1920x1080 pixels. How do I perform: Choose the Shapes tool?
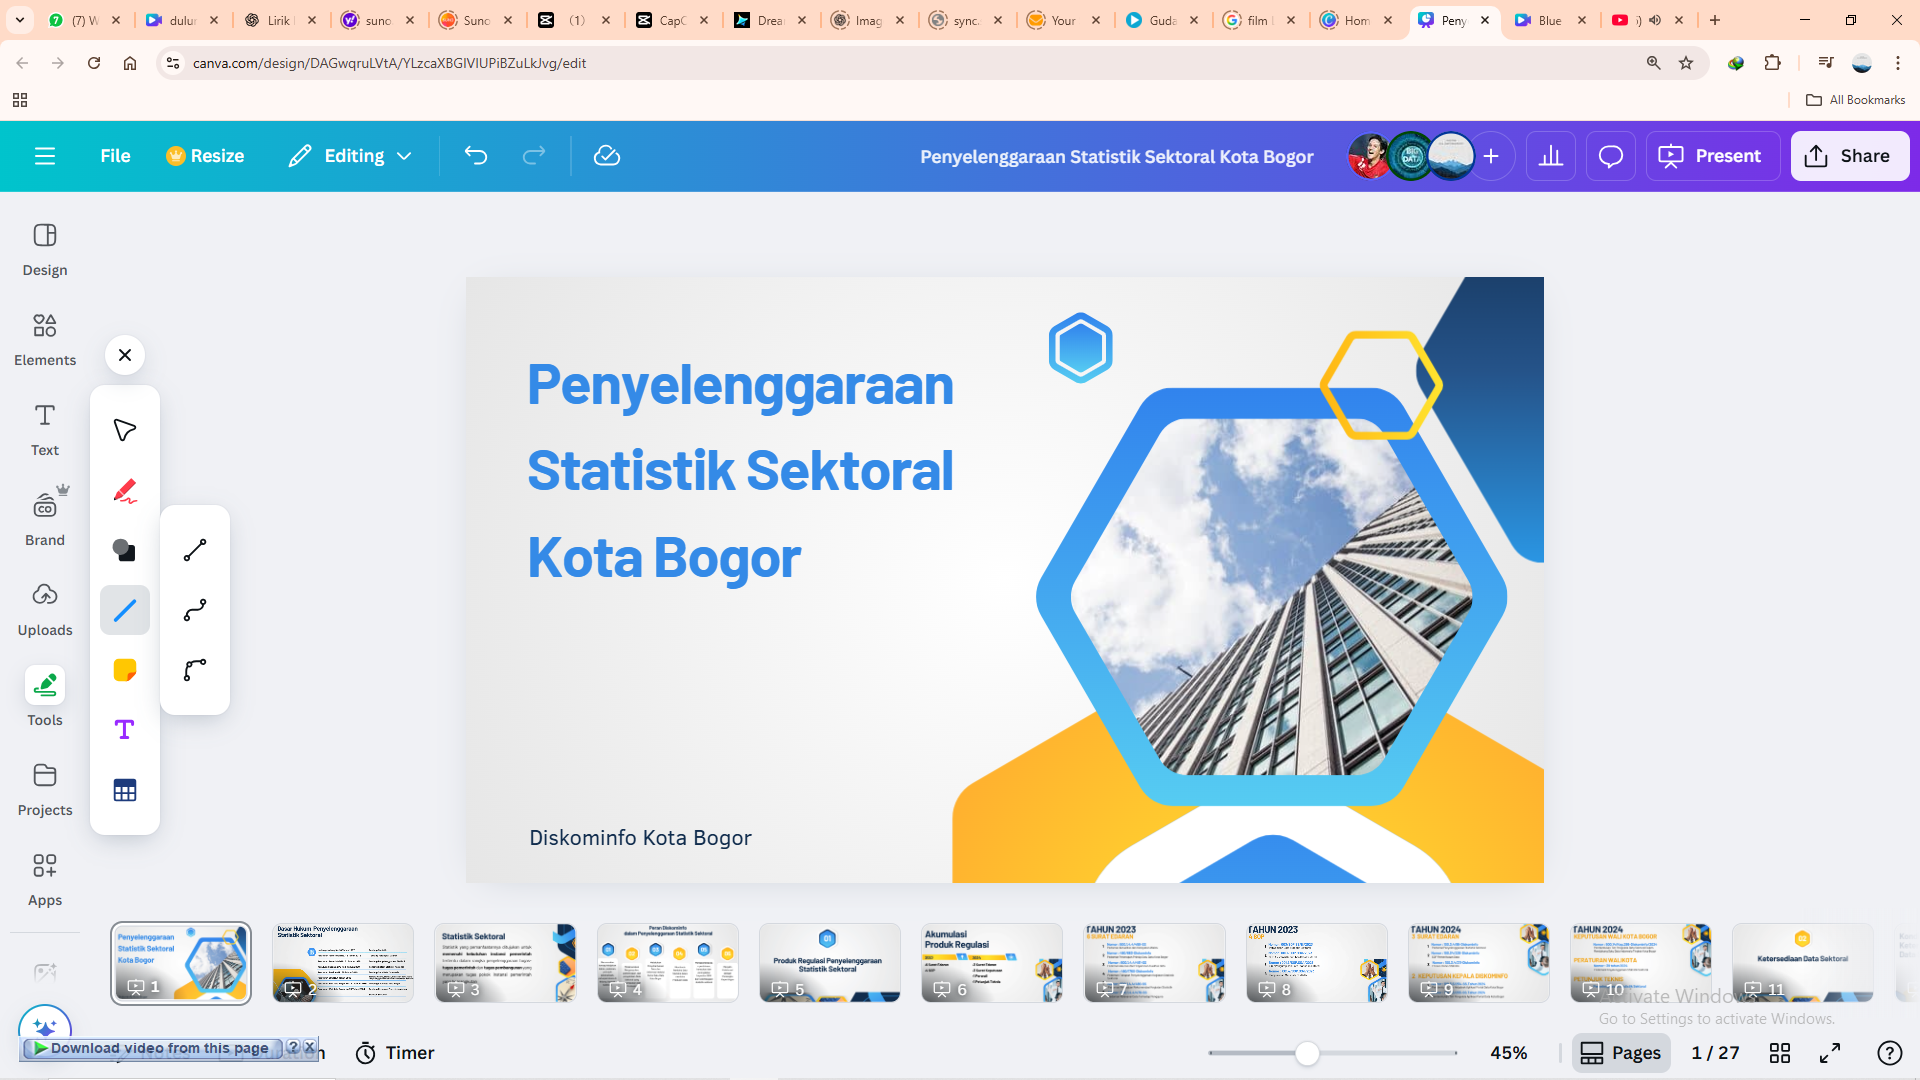[124, 550]
